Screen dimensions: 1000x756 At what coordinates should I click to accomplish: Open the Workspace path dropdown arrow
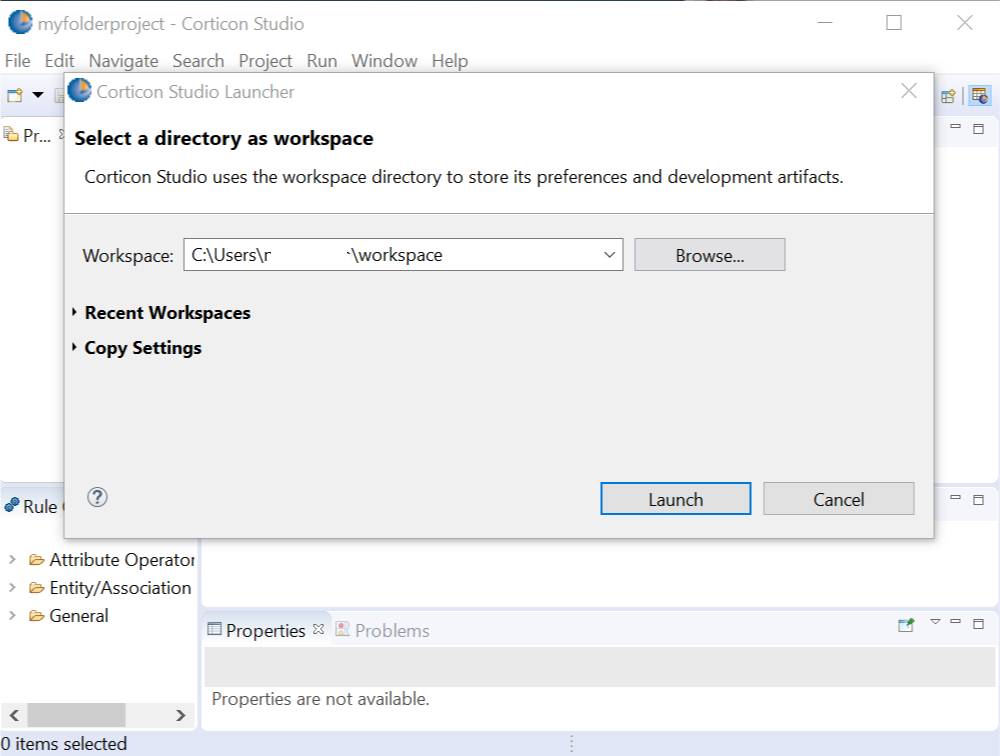coord(609,255)
